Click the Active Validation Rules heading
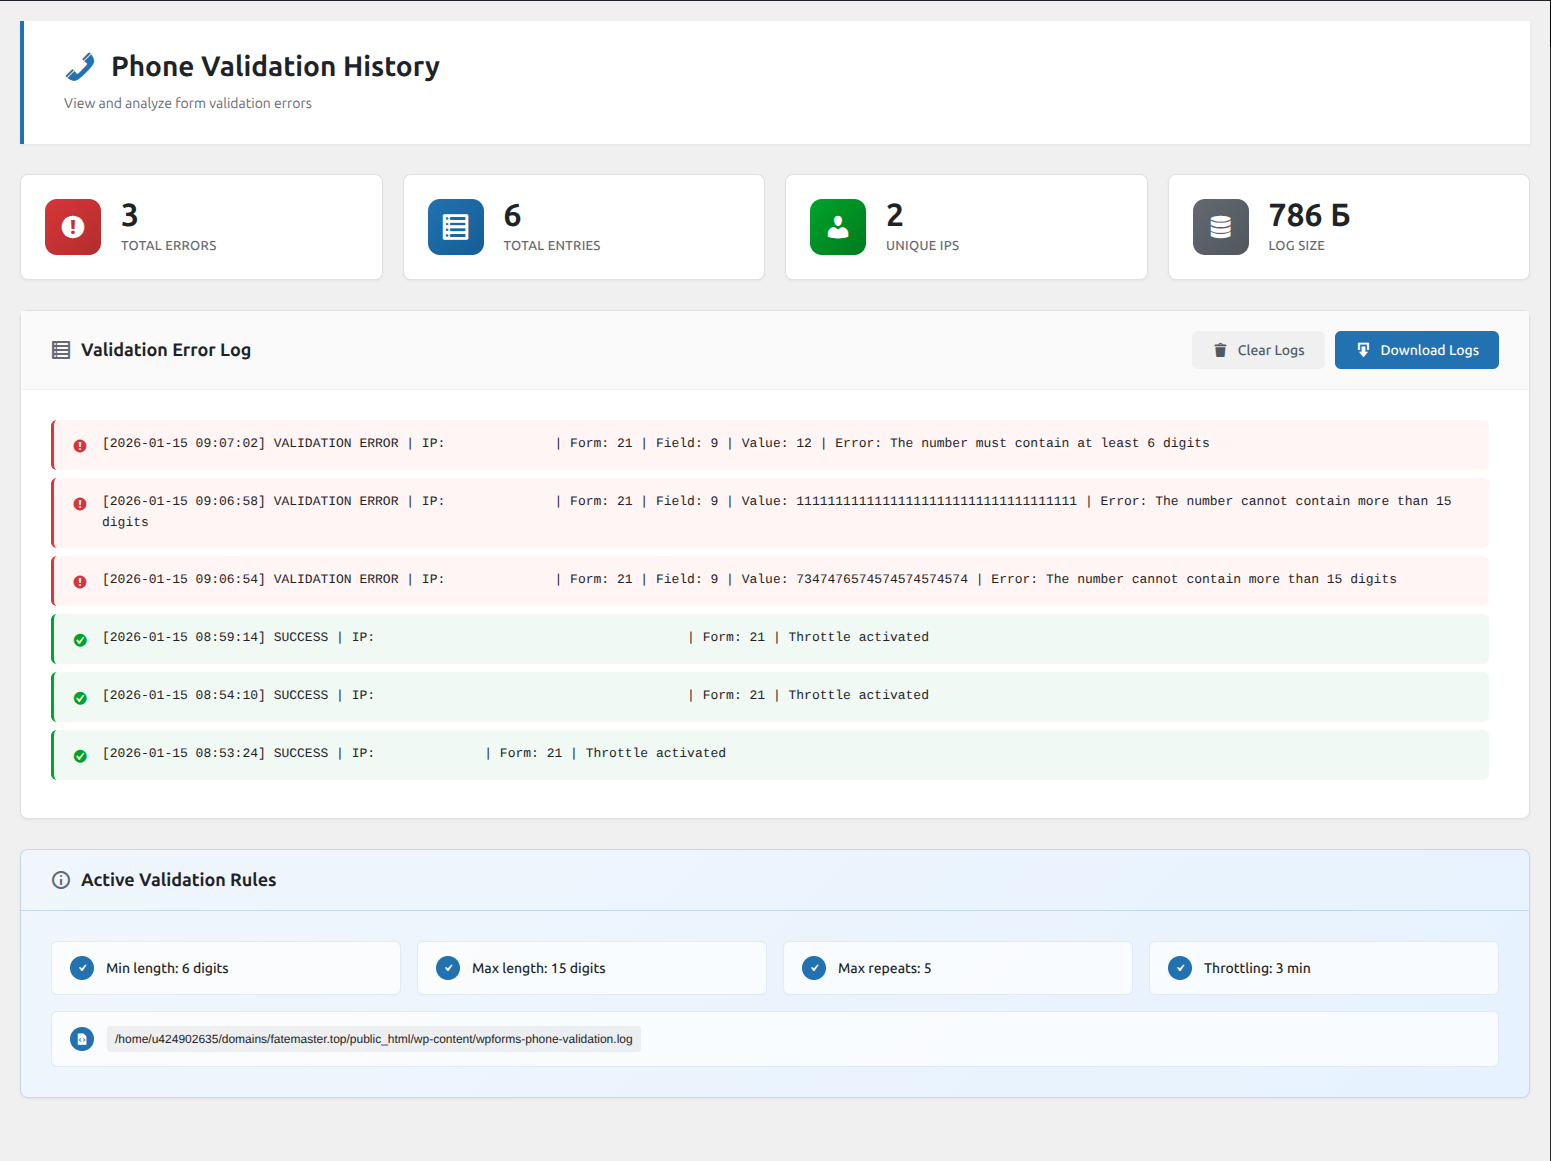The width and height of the screenshot is (1551, 1161). point(179,880)
